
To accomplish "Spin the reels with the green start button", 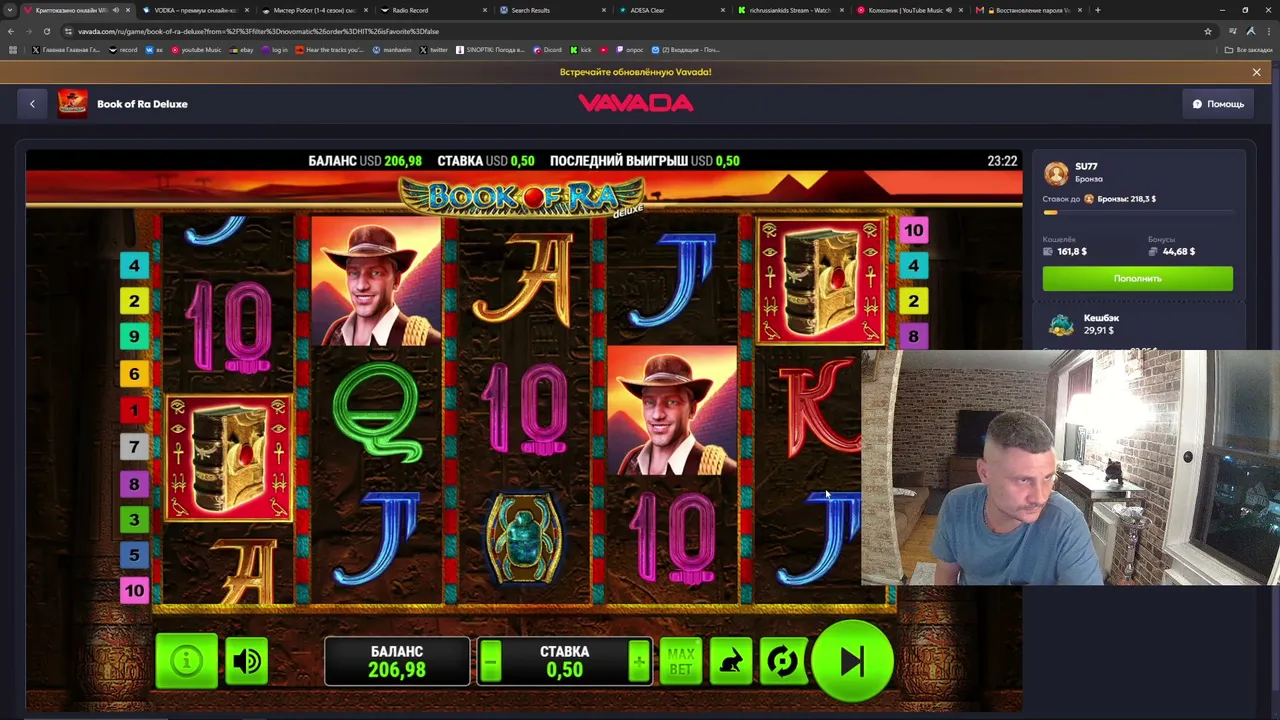I will click(x=853, y=661).
